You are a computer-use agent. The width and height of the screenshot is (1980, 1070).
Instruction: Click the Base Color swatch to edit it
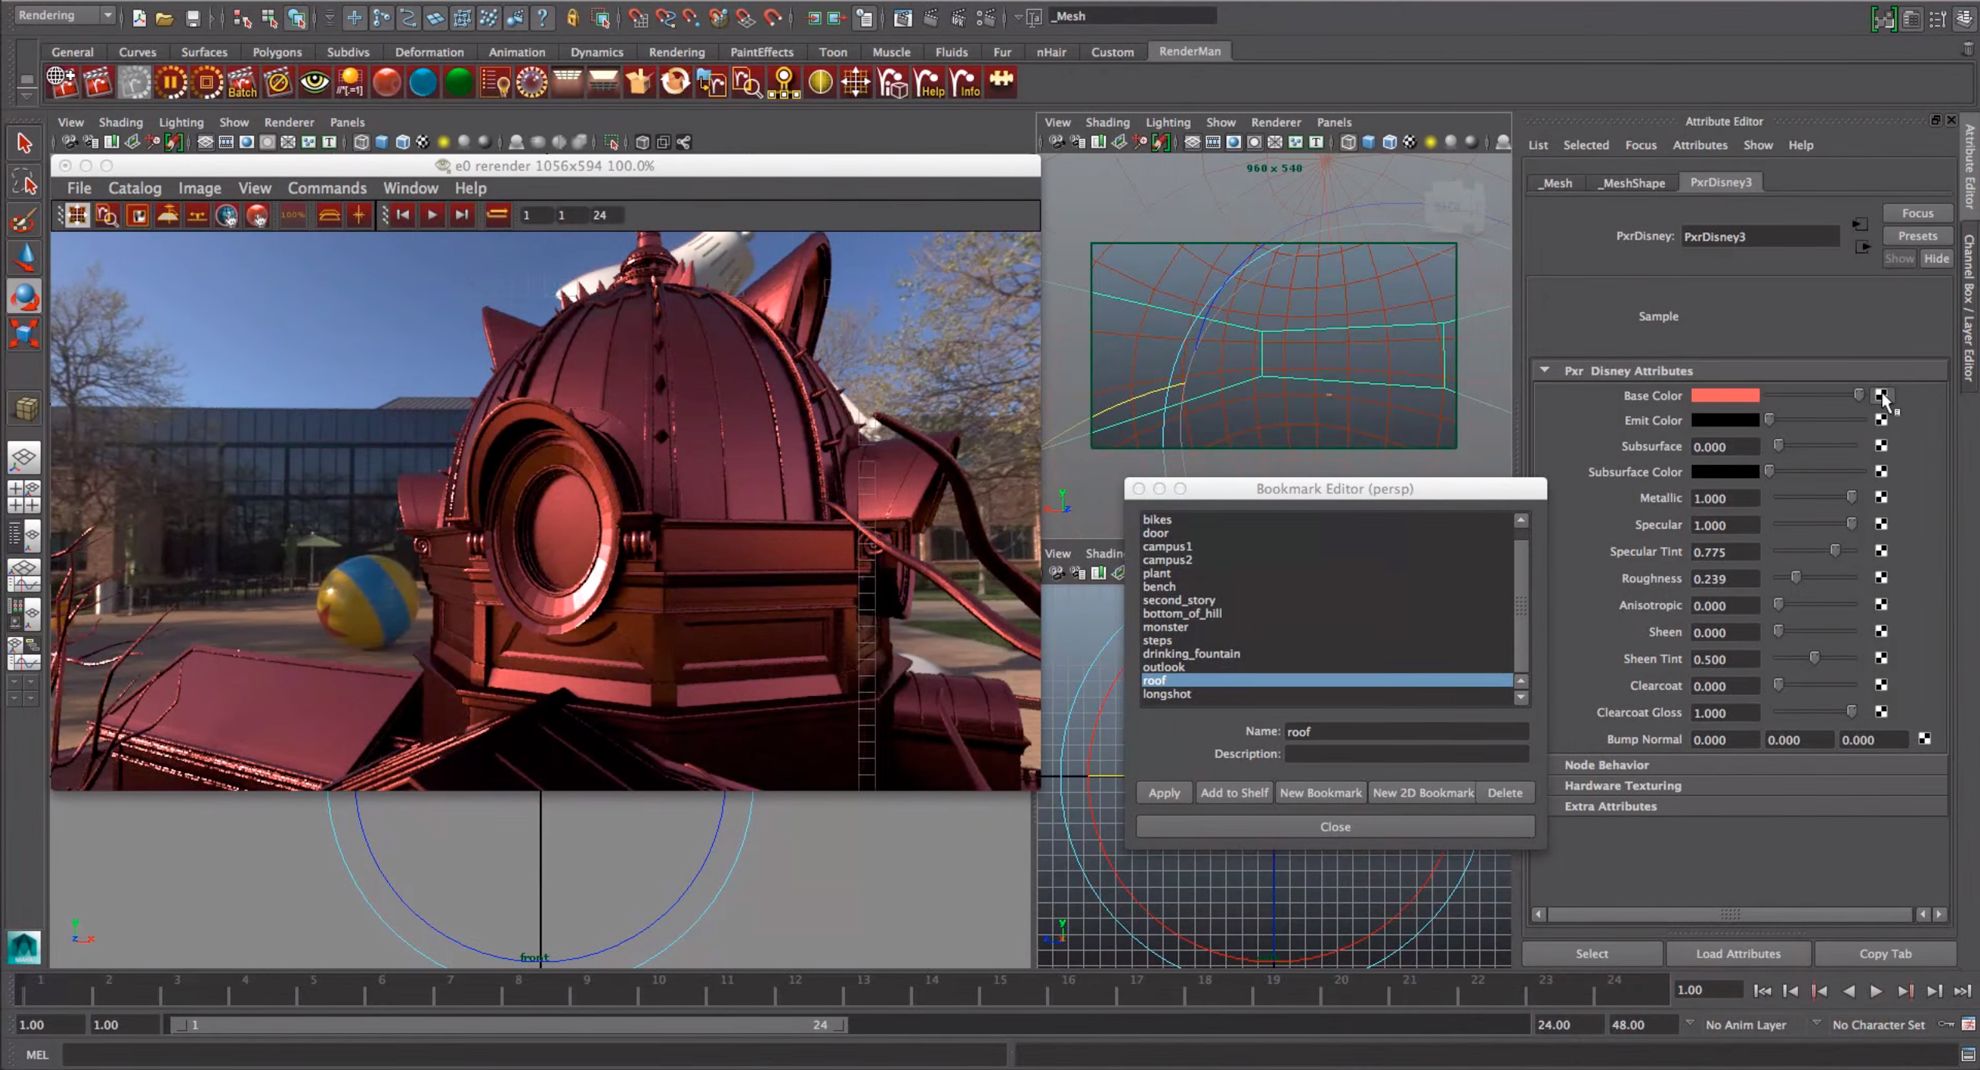pyautogui.click(x=1724, y=395)
